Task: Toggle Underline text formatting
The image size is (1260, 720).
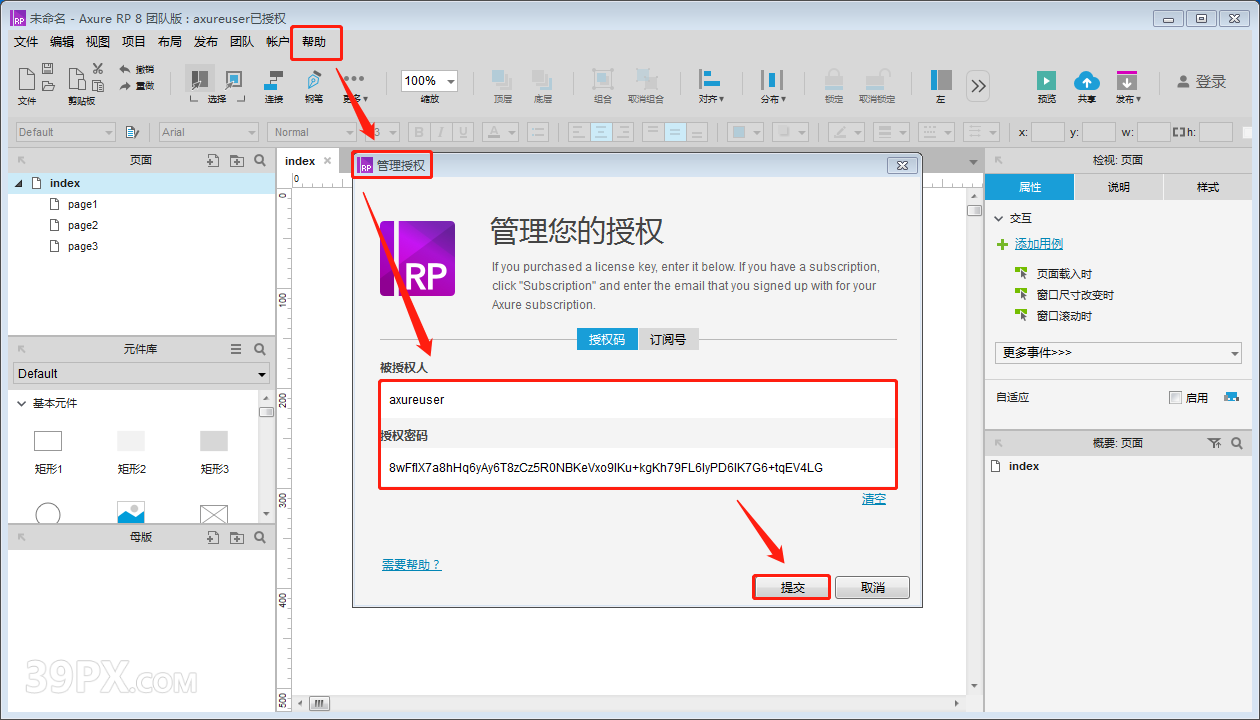Action: pyautogui.click(x=463, y=132)
